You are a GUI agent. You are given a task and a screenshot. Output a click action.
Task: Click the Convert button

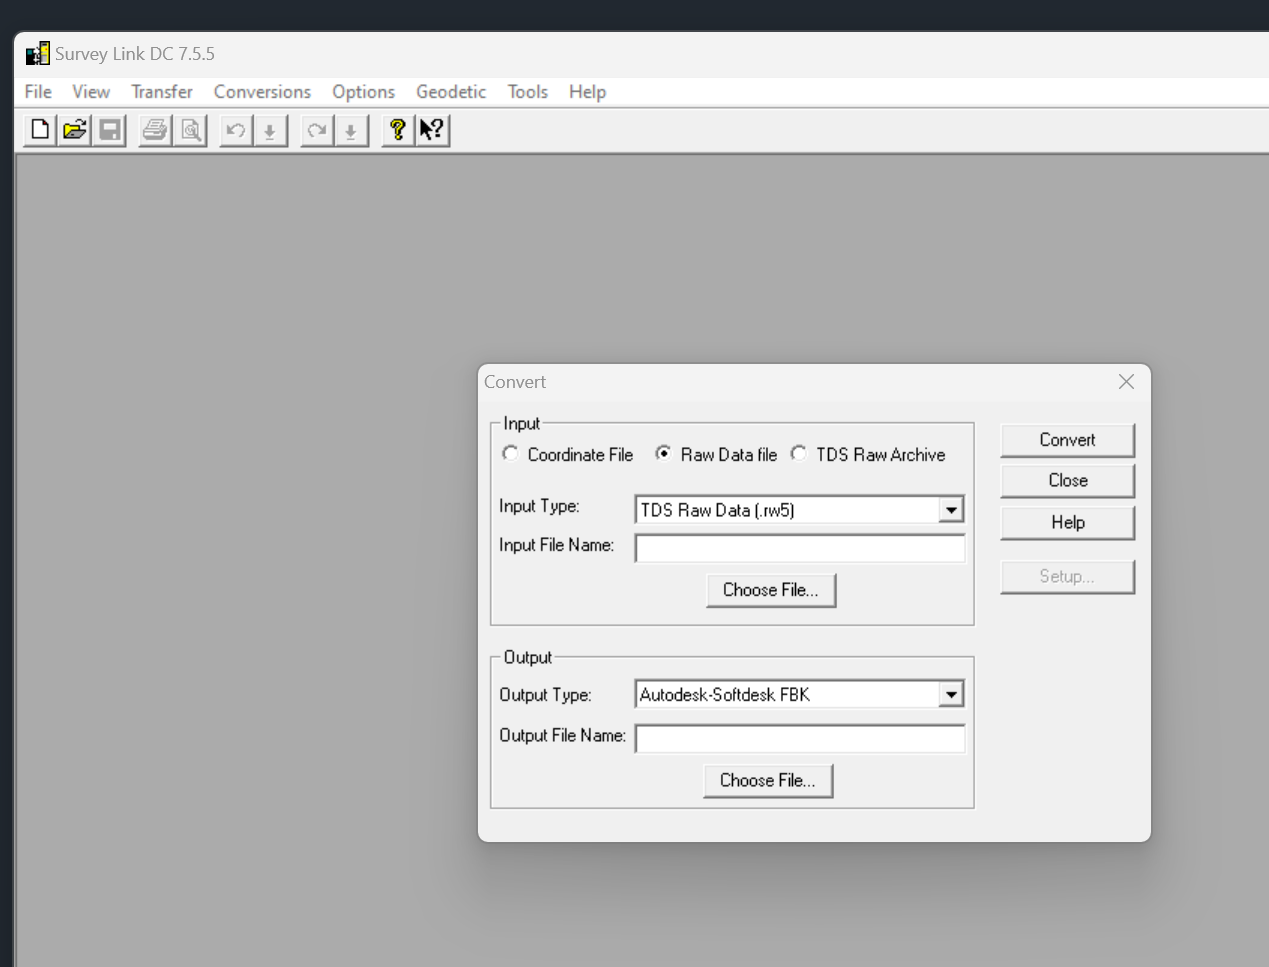[1066, 440]
